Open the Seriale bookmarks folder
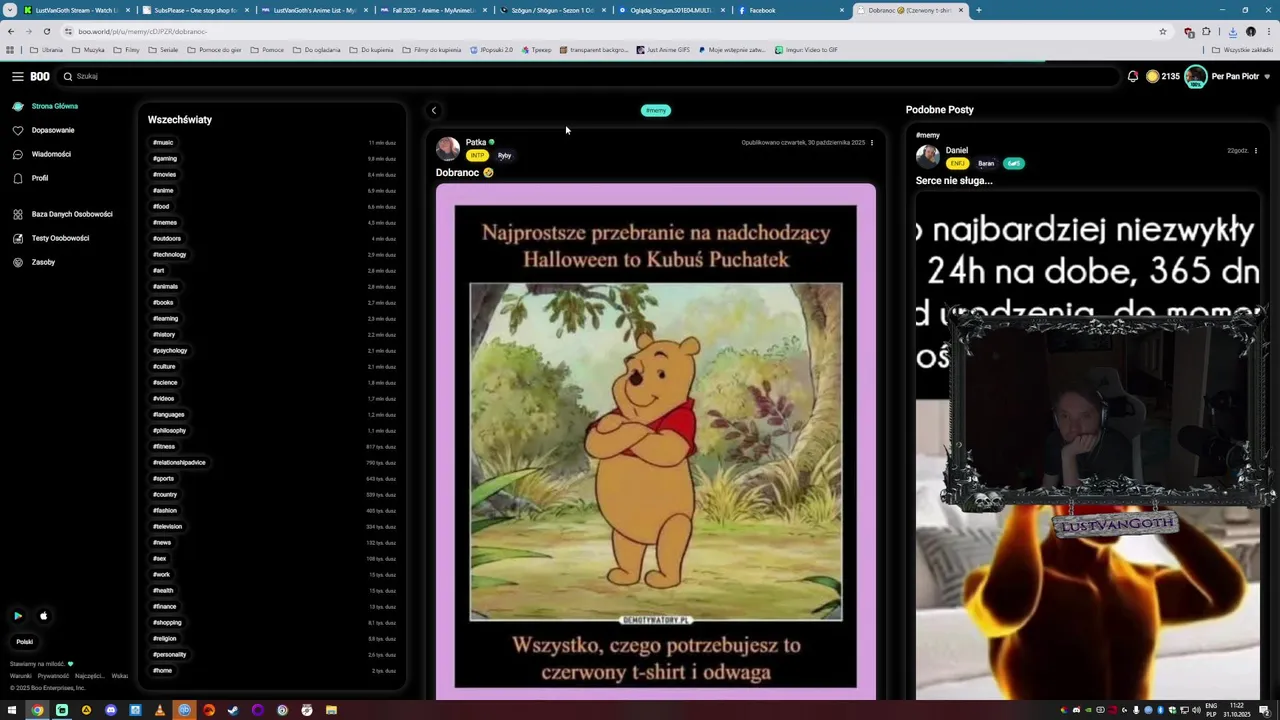This screenshot has width=1280, height=720. click(163, 49)
